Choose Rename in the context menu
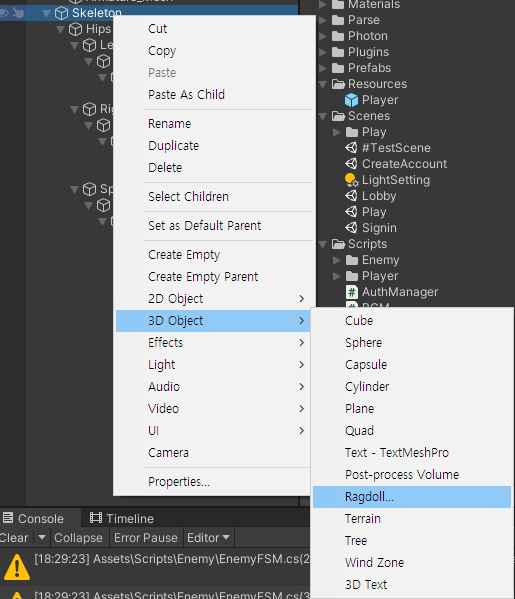This screenshot has width=515, height=599. click(213, 124)
